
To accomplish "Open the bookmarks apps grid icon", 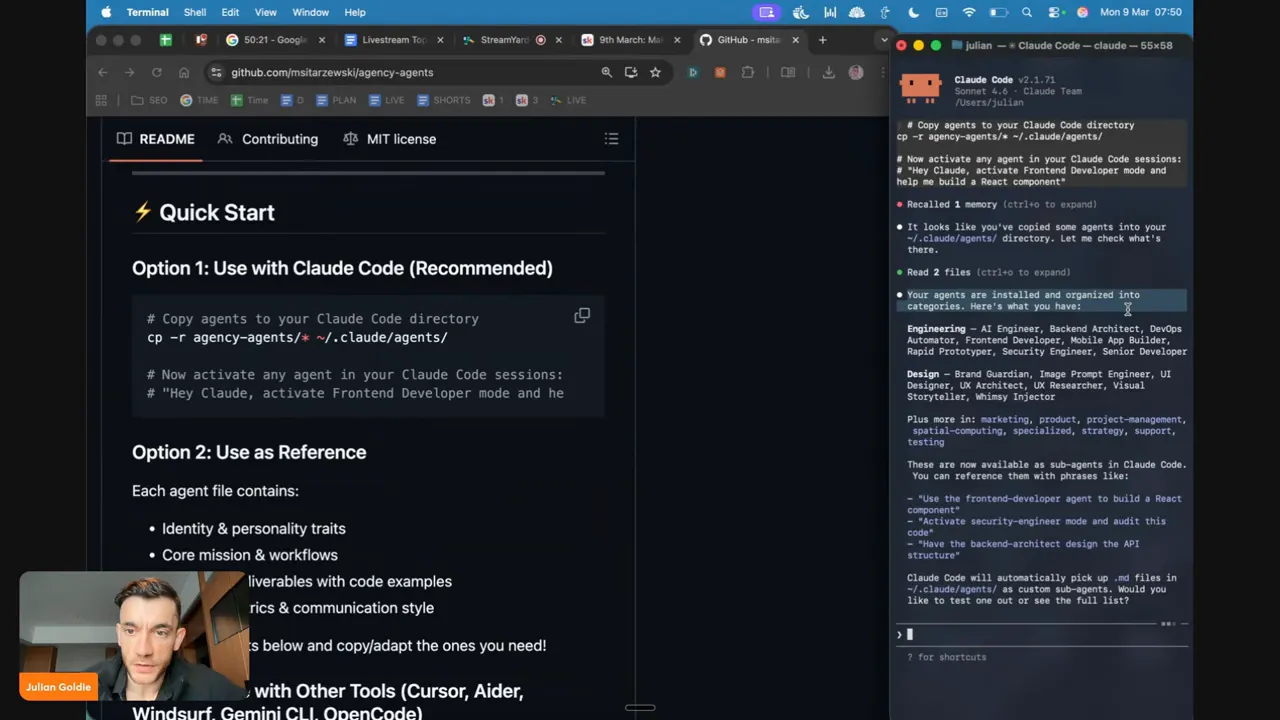I will pyautogui.click(x=101, y=100).
